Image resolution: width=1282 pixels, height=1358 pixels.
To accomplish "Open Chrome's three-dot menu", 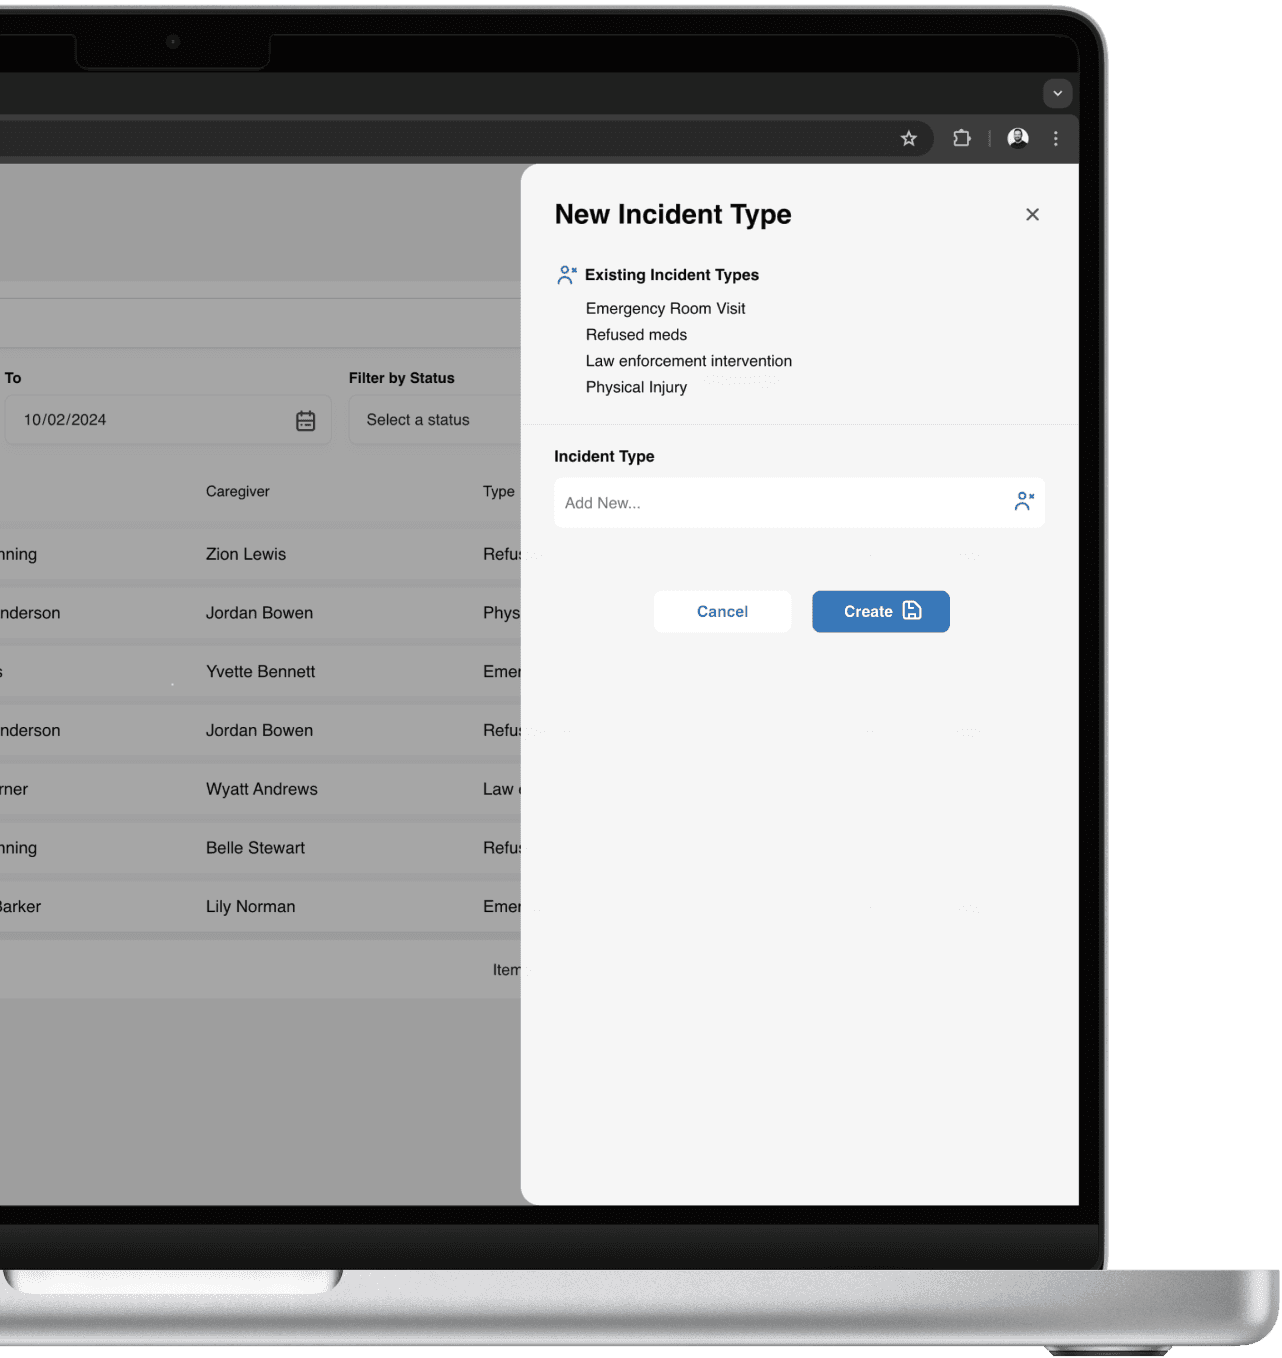I will click(1056, 138).
